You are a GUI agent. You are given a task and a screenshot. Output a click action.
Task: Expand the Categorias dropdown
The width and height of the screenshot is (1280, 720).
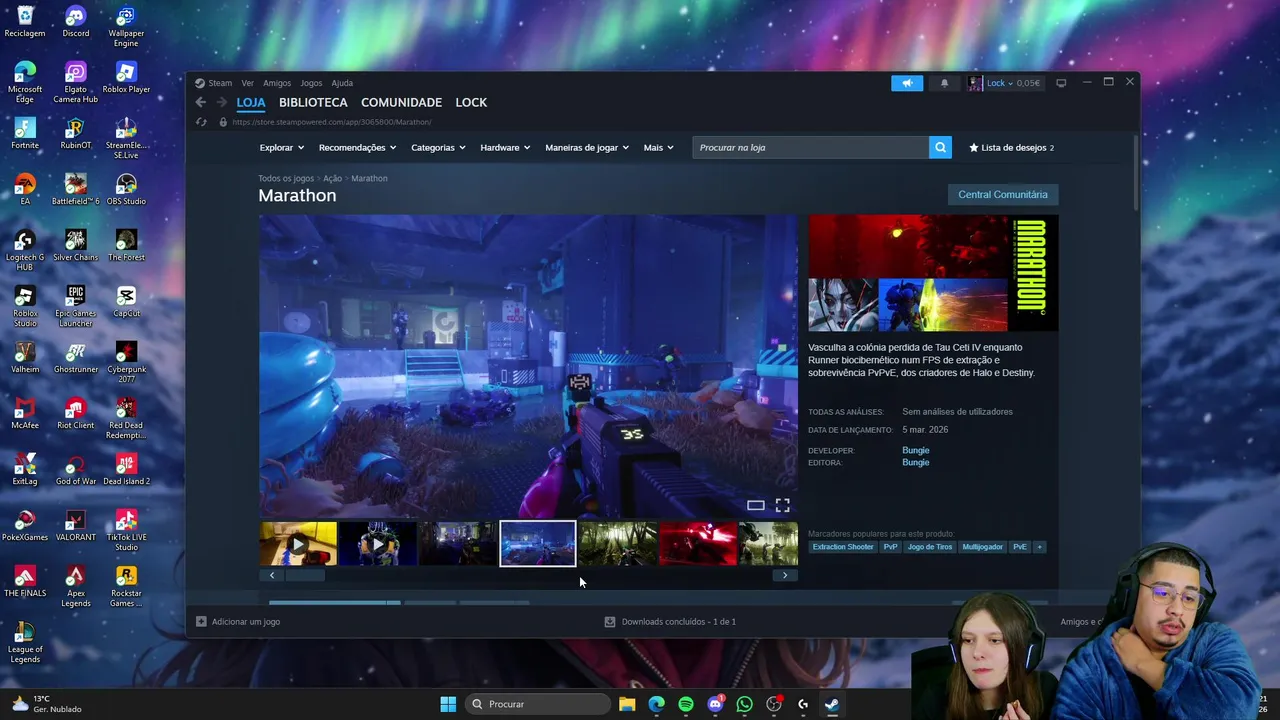438,147
